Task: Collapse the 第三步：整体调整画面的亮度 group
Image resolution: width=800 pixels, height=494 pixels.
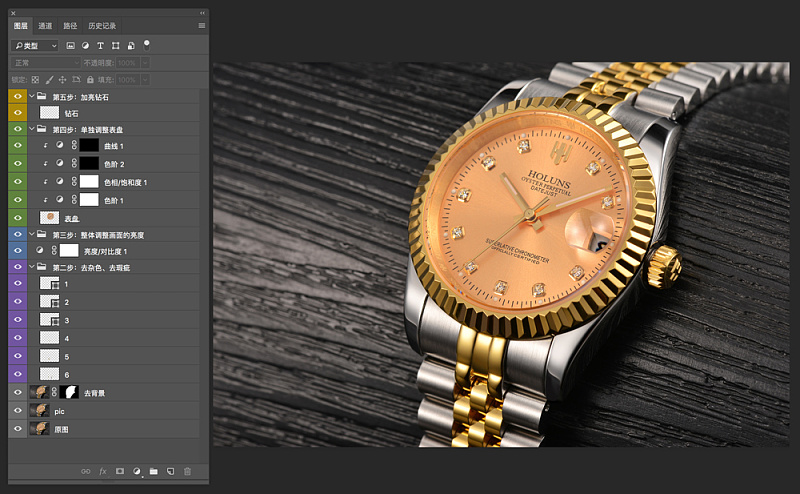Action: point(32,234)
